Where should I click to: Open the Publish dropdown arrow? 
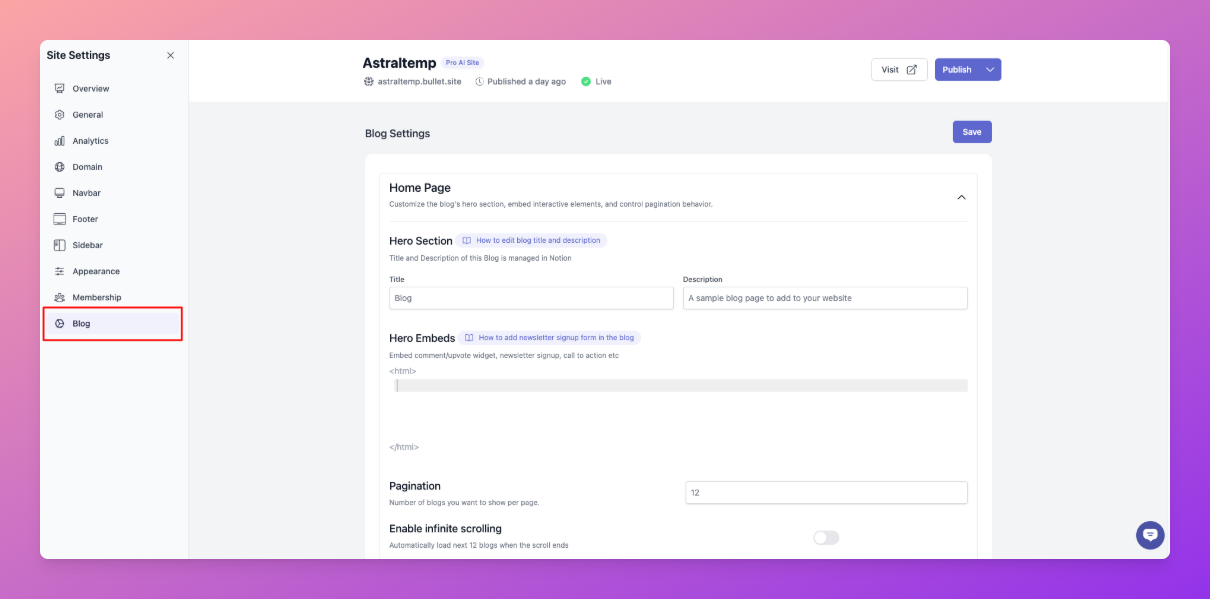(990, 69)
